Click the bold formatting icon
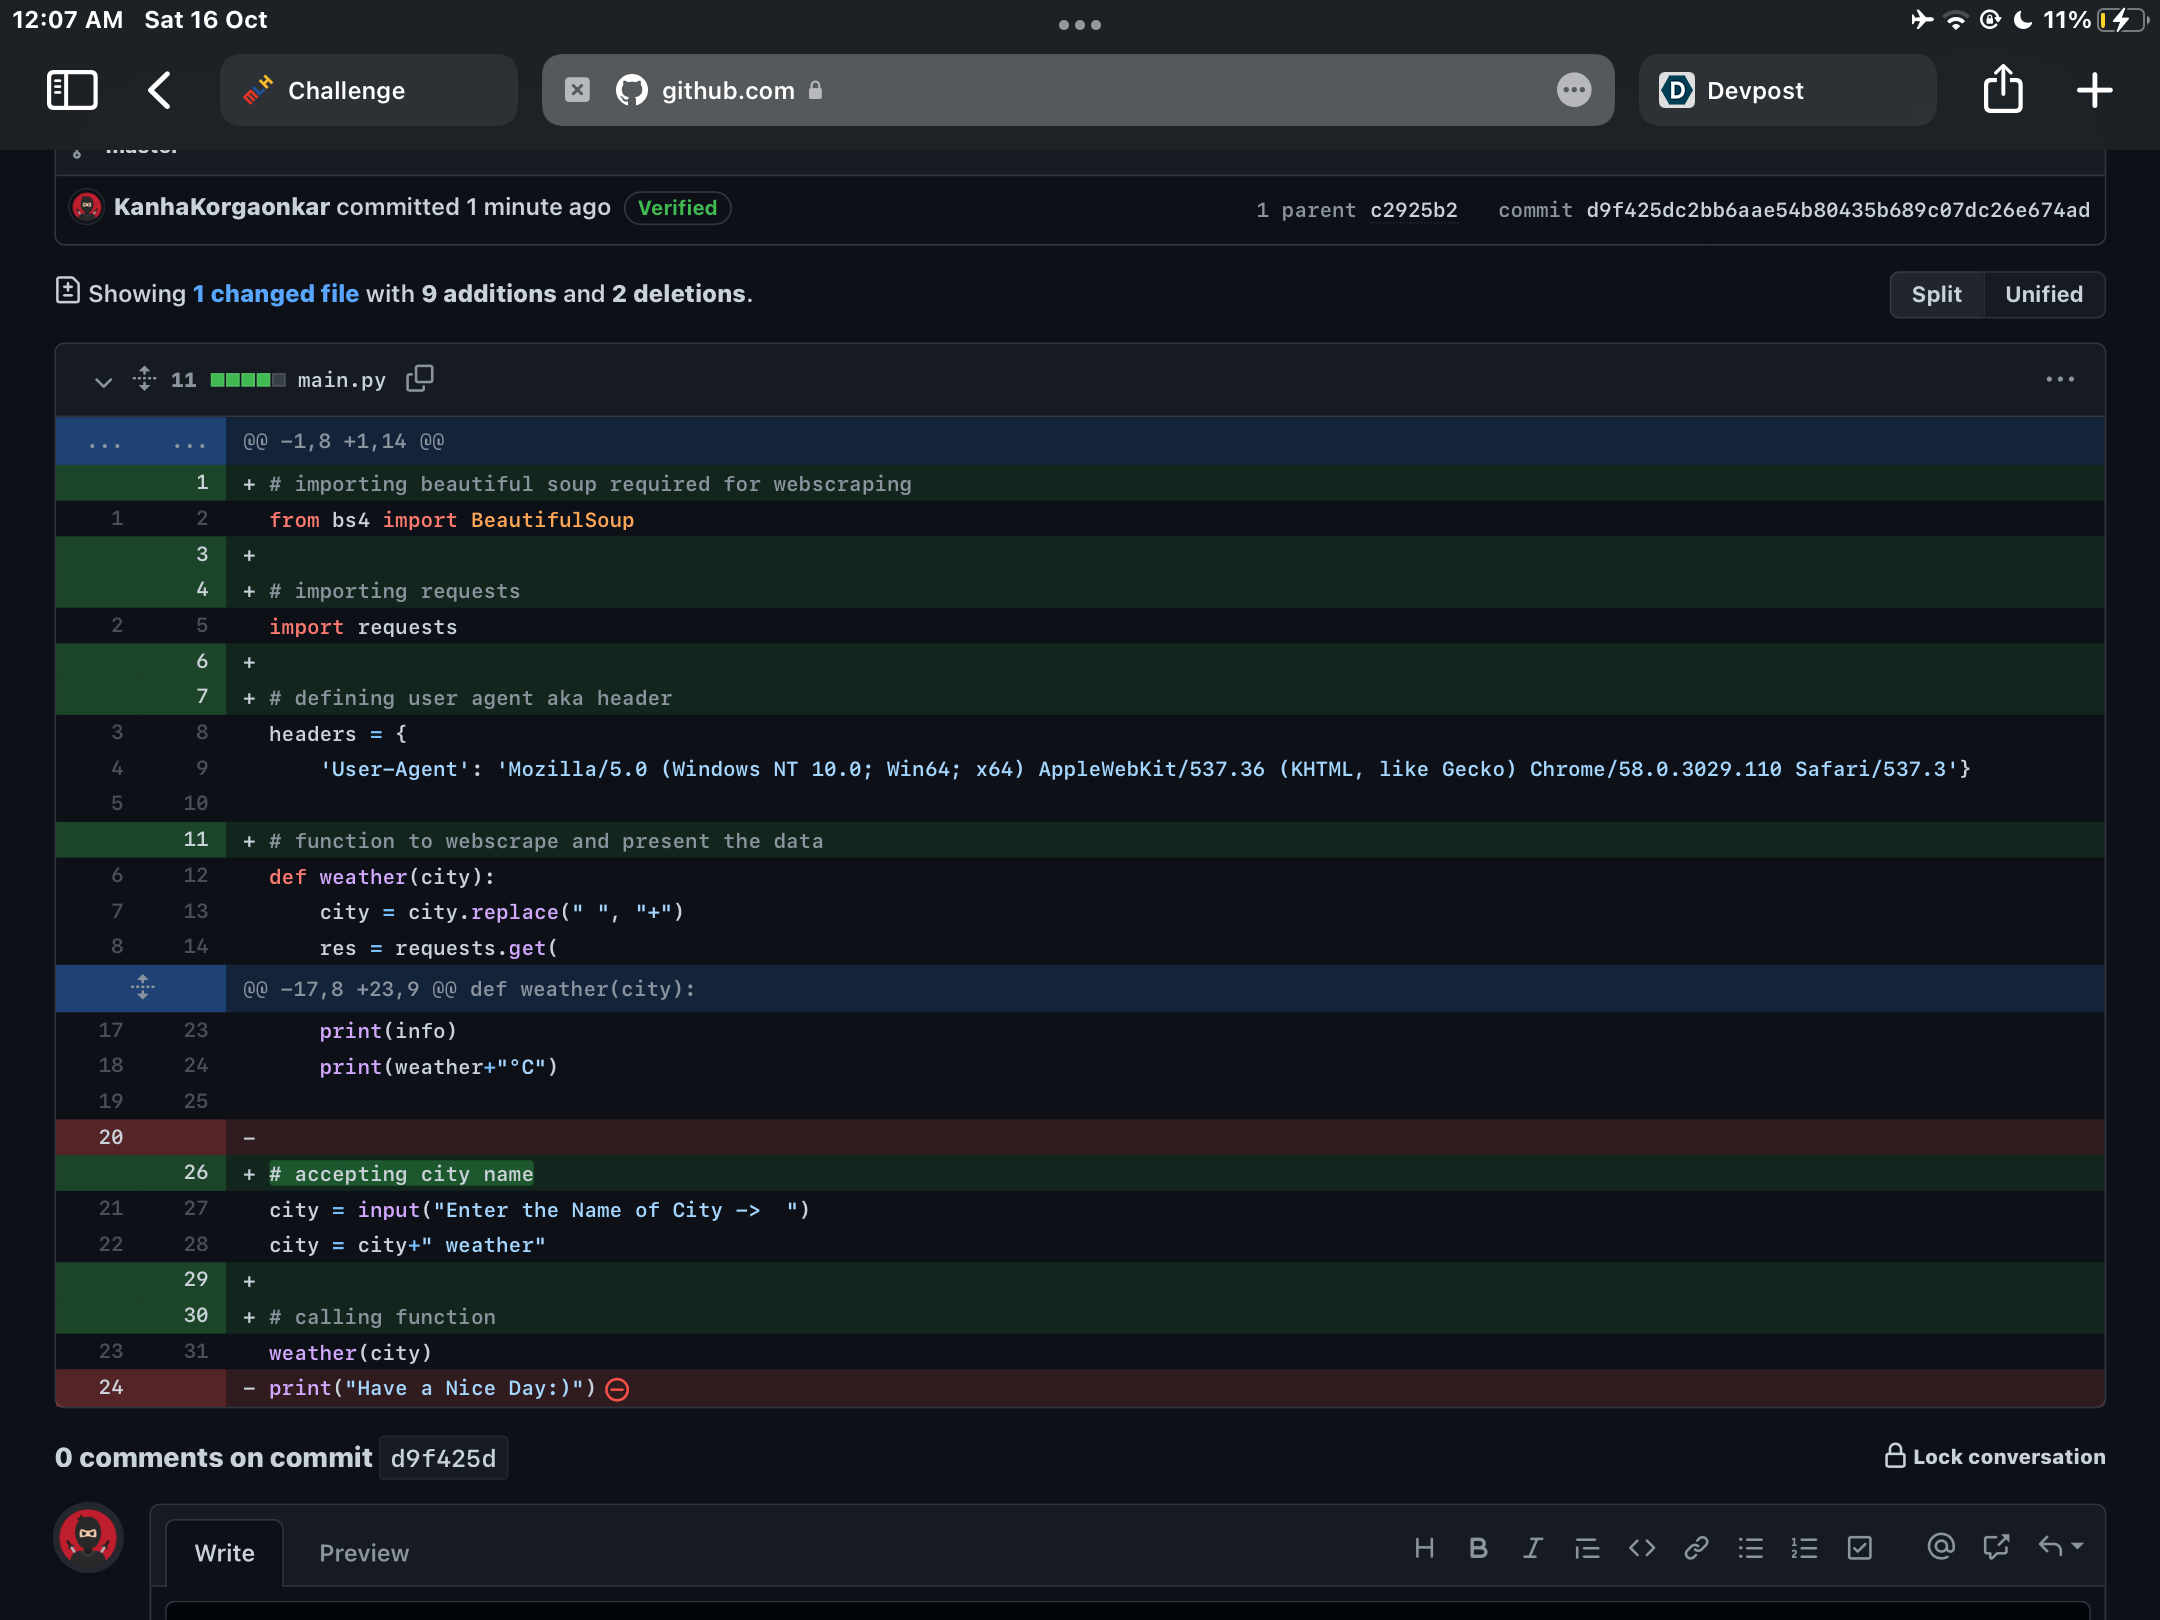This screenshot has height=1620, width=2160. pyautogui.click(x=1478, y=1549)
